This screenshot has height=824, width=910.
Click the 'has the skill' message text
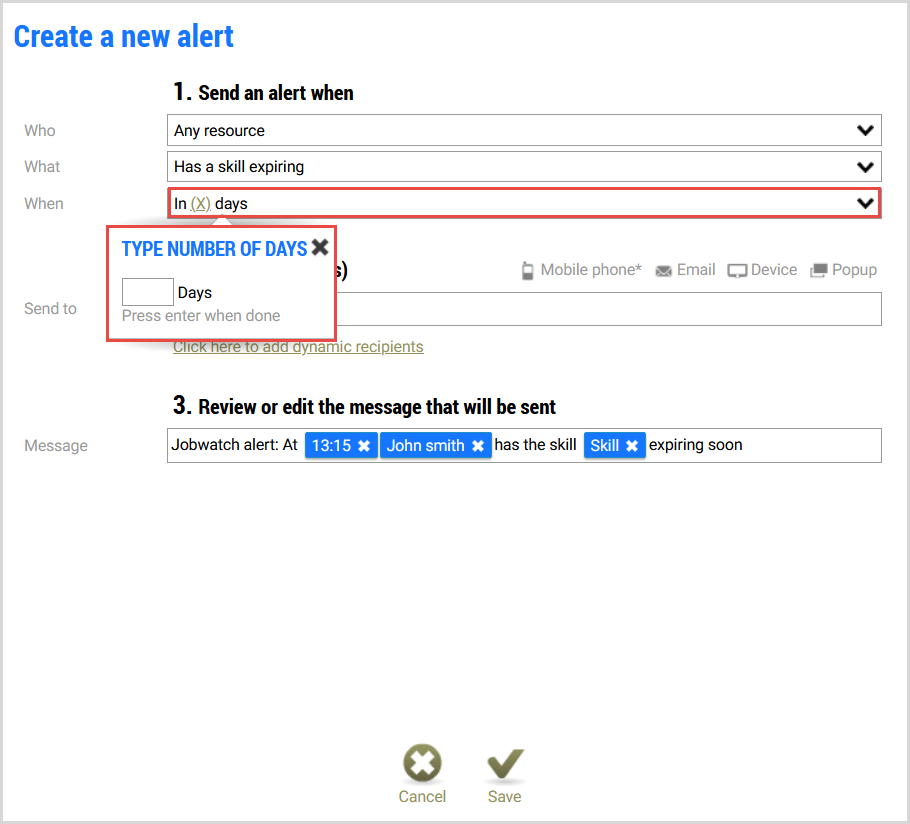coord(535,444)
